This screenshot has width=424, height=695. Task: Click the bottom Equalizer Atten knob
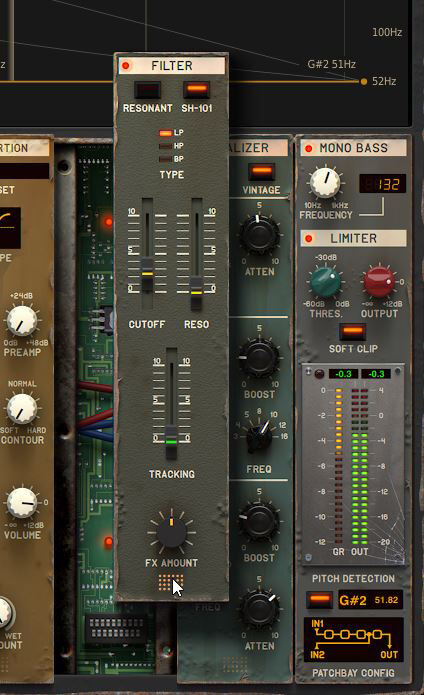point(259,609)
